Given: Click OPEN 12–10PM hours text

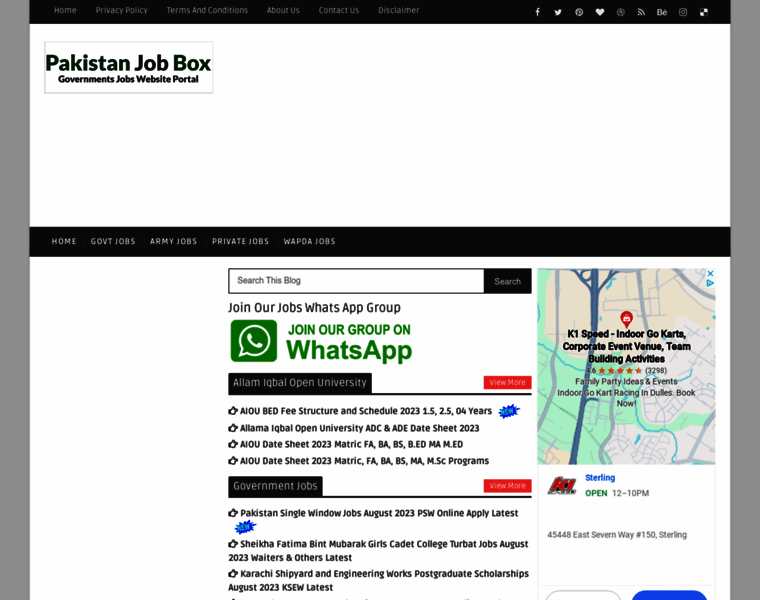Looking at the screenshot, I should coord(617,493).
